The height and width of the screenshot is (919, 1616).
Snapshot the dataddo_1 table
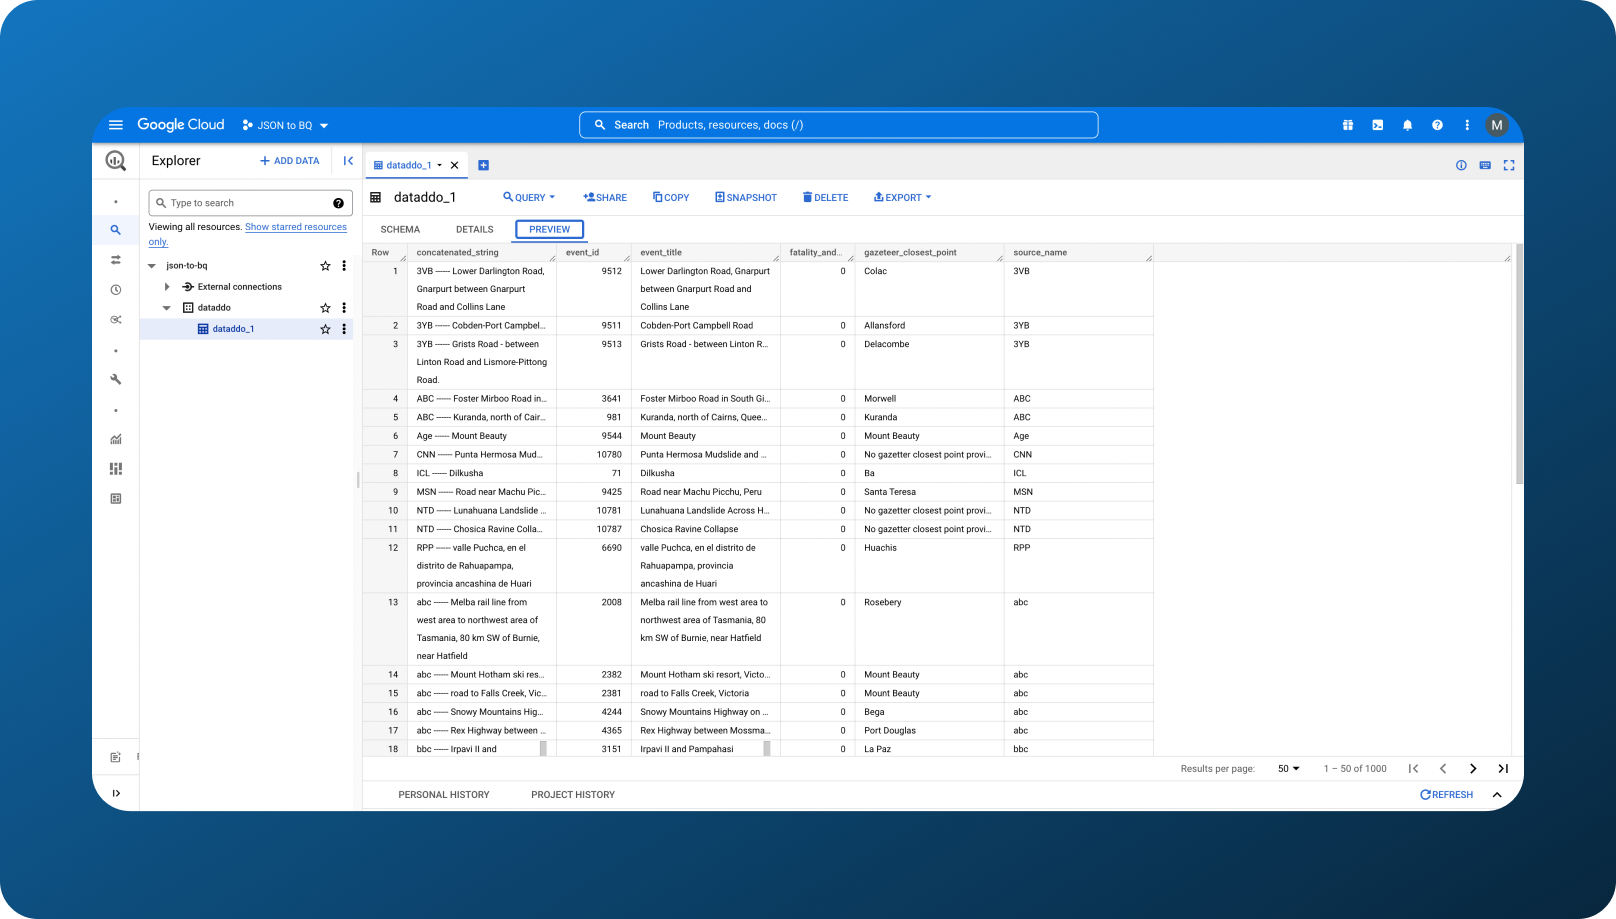(x=745, y=197)
